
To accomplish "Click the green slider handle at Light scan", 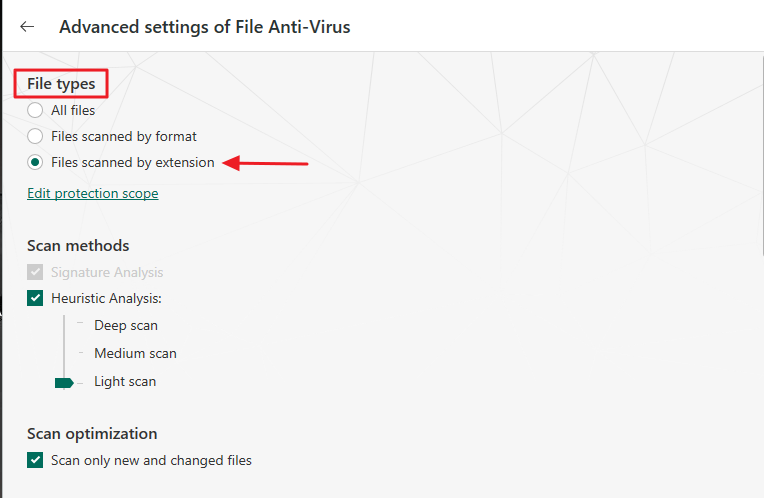I will coord(65,382).
